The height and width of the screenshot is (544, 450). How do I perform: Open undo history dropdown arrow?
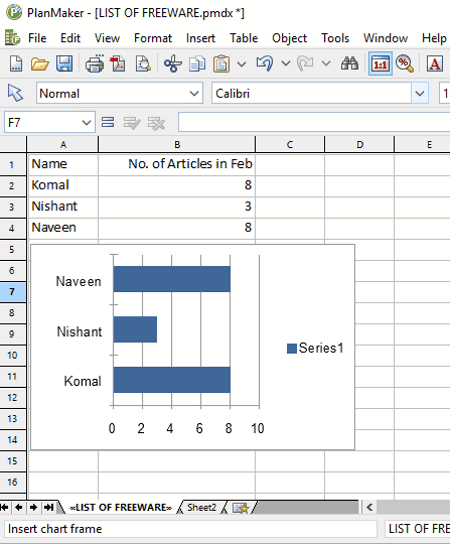(x=286, y=63)
